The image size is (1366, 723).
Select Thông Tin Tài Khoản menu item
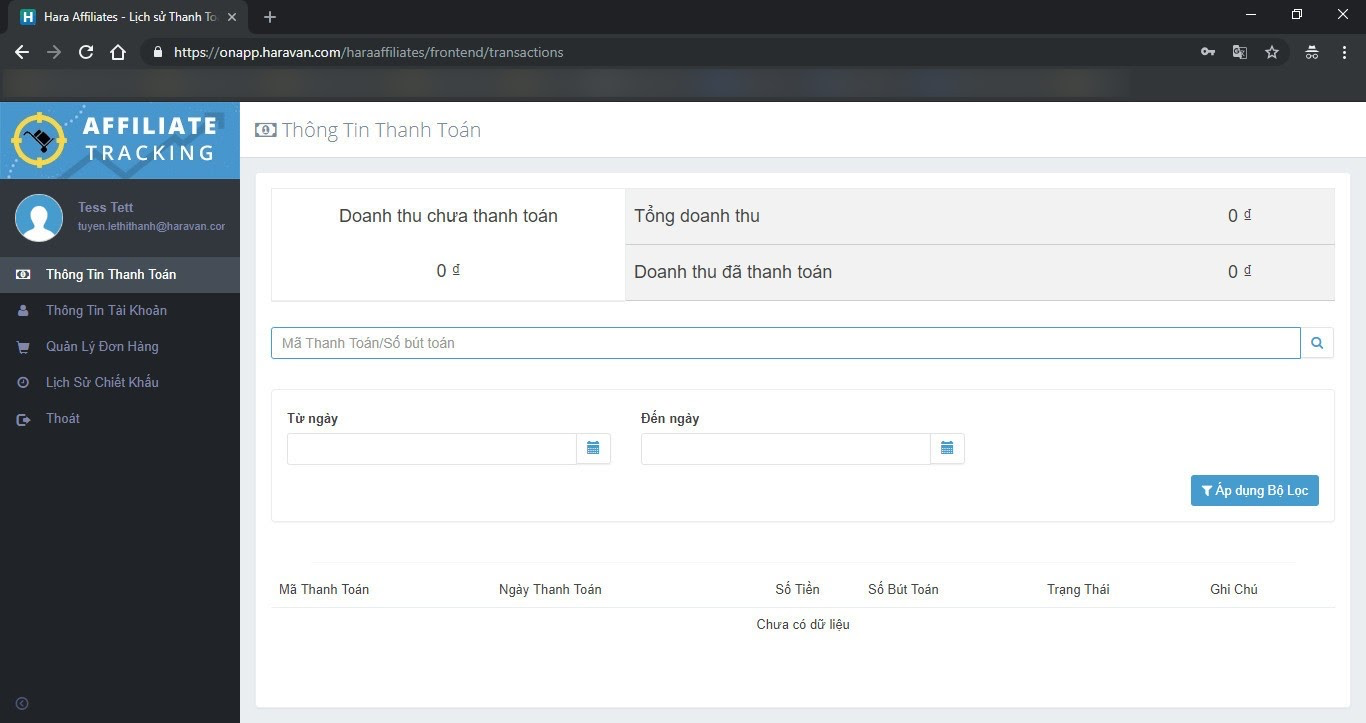[106, 310]
